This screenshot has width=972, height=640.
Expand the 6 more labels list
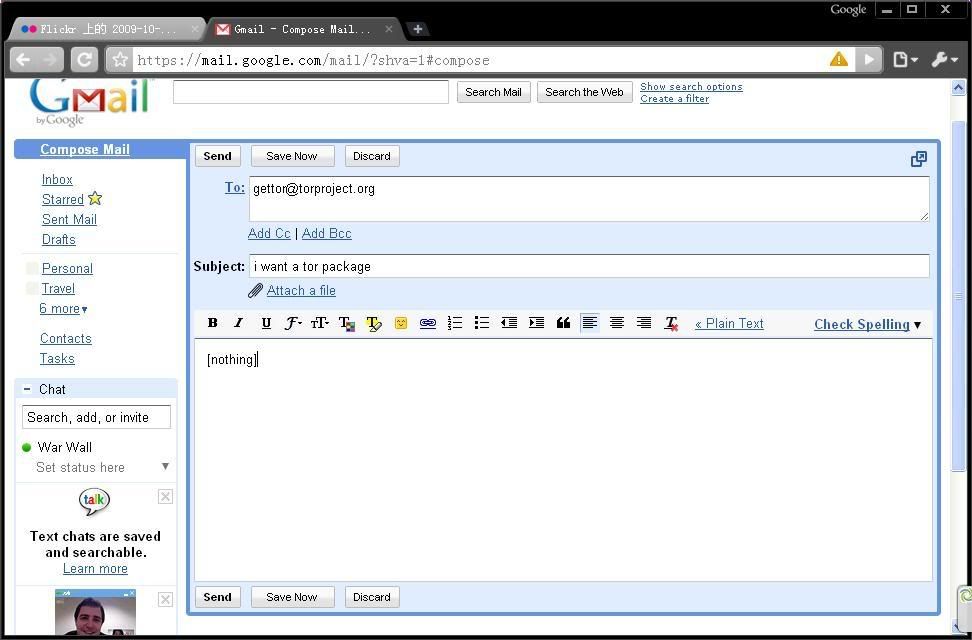coord(63,308)
